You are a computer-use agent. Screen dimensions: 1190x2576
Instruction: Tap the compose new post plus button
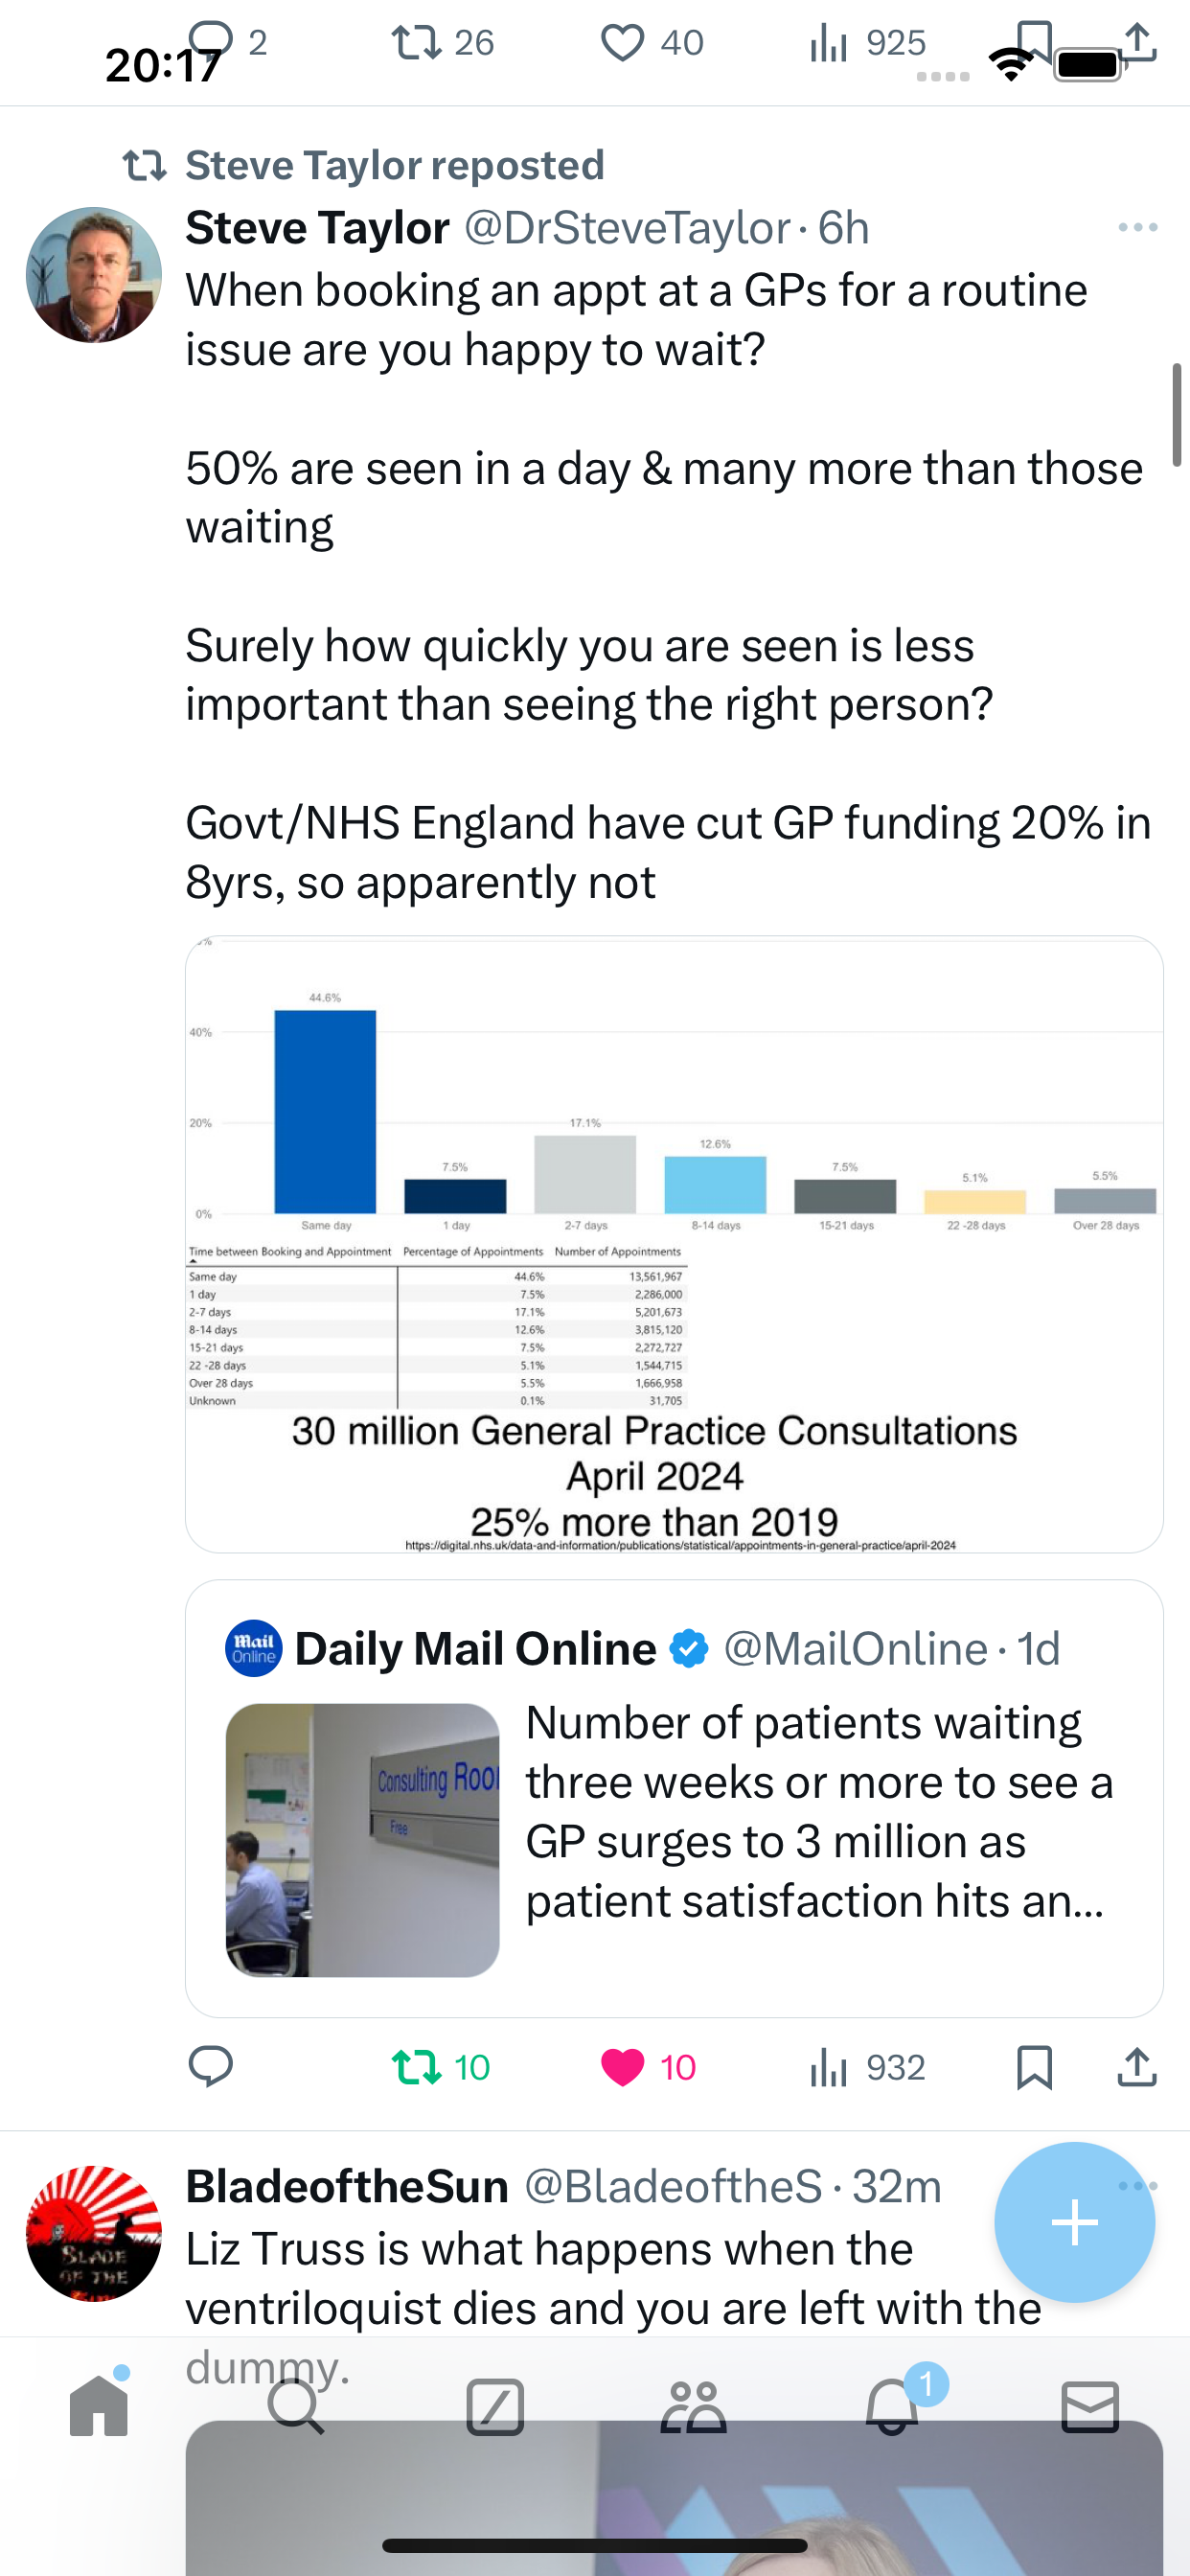(1075, 2222)
